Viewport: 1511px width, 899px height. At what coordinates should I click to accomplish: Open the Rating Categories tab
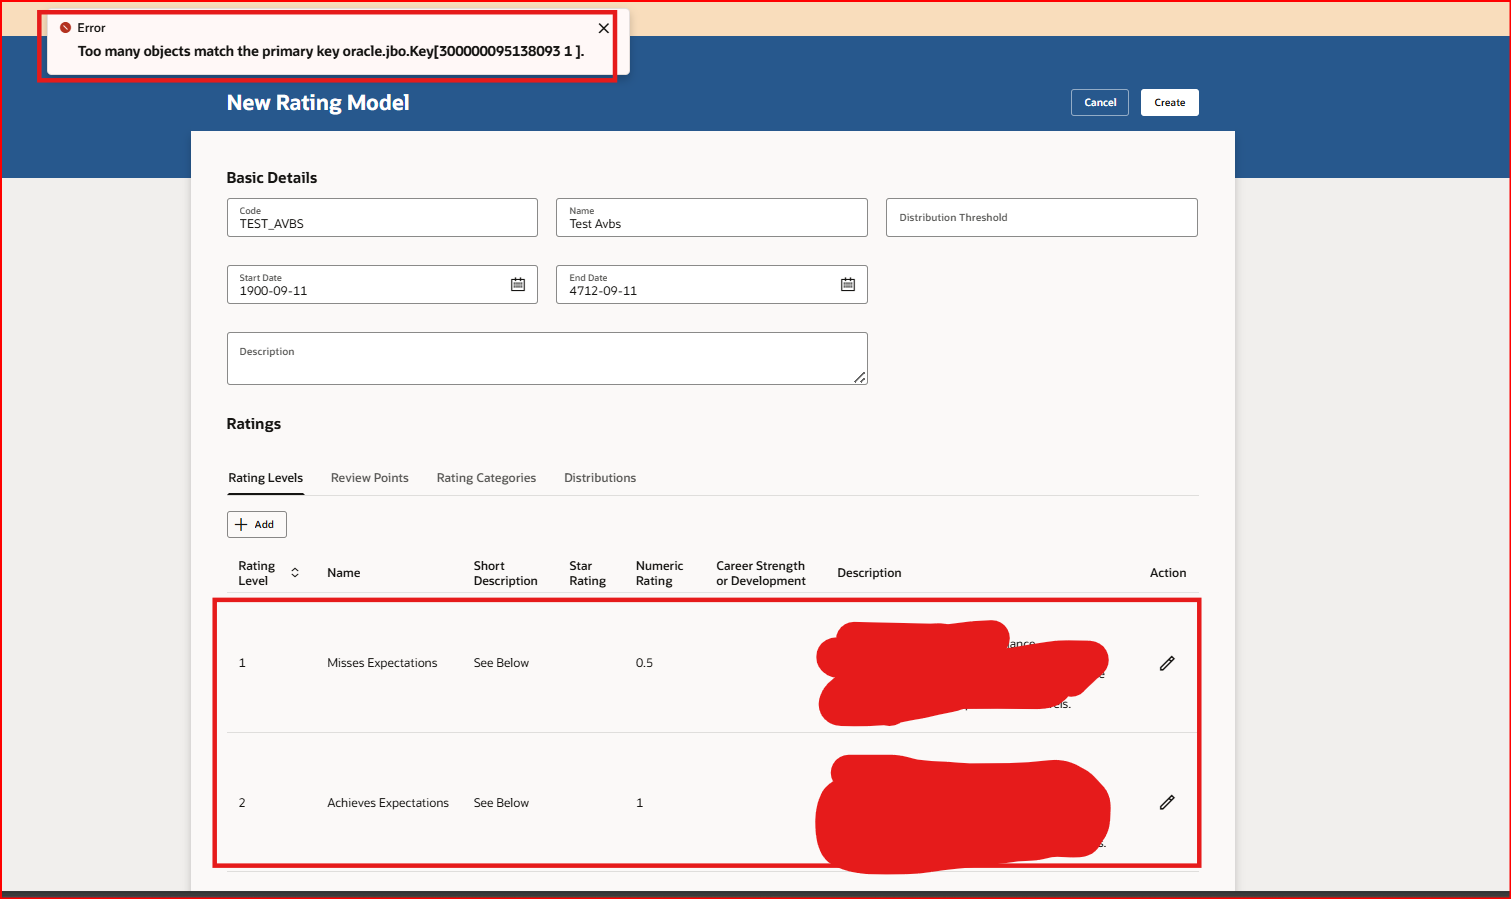coord(486,477)
